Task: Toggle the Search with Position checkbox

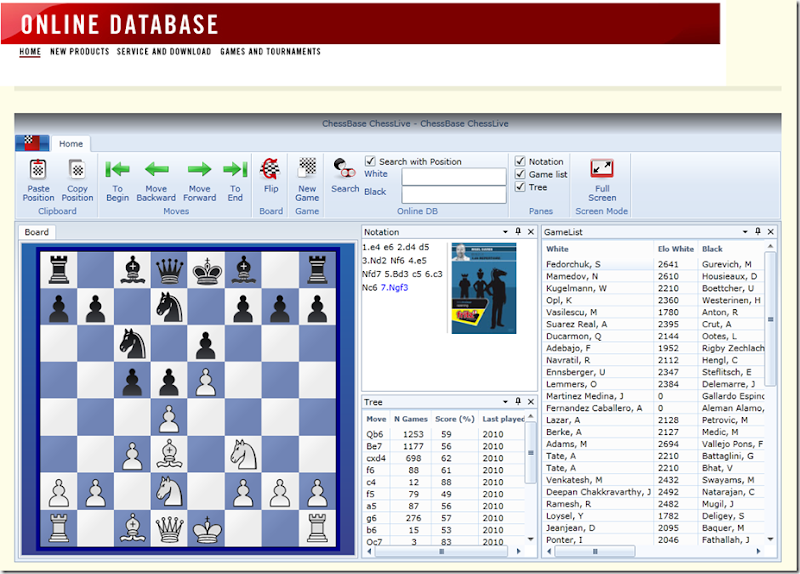Action: coord(371,161)
